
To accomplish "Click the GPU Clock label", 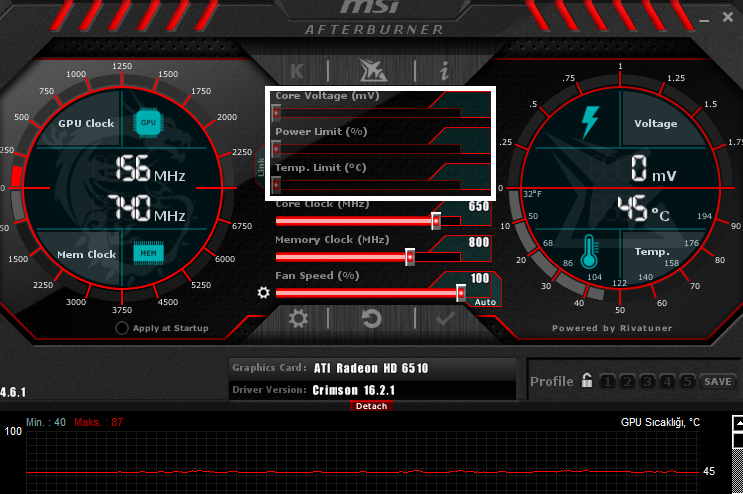I will click(86, 123).
